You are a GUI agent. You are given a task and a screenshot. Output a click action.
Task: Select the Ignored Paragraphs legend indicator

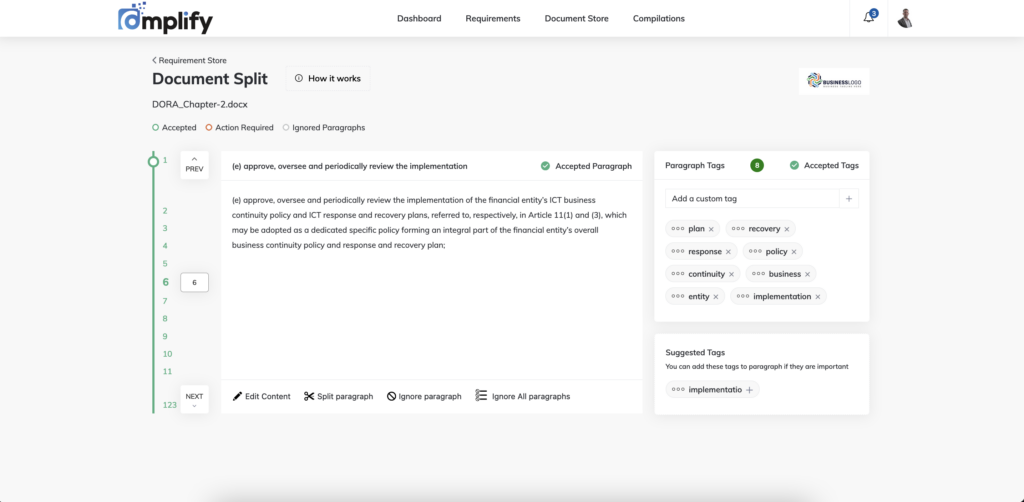285,127
